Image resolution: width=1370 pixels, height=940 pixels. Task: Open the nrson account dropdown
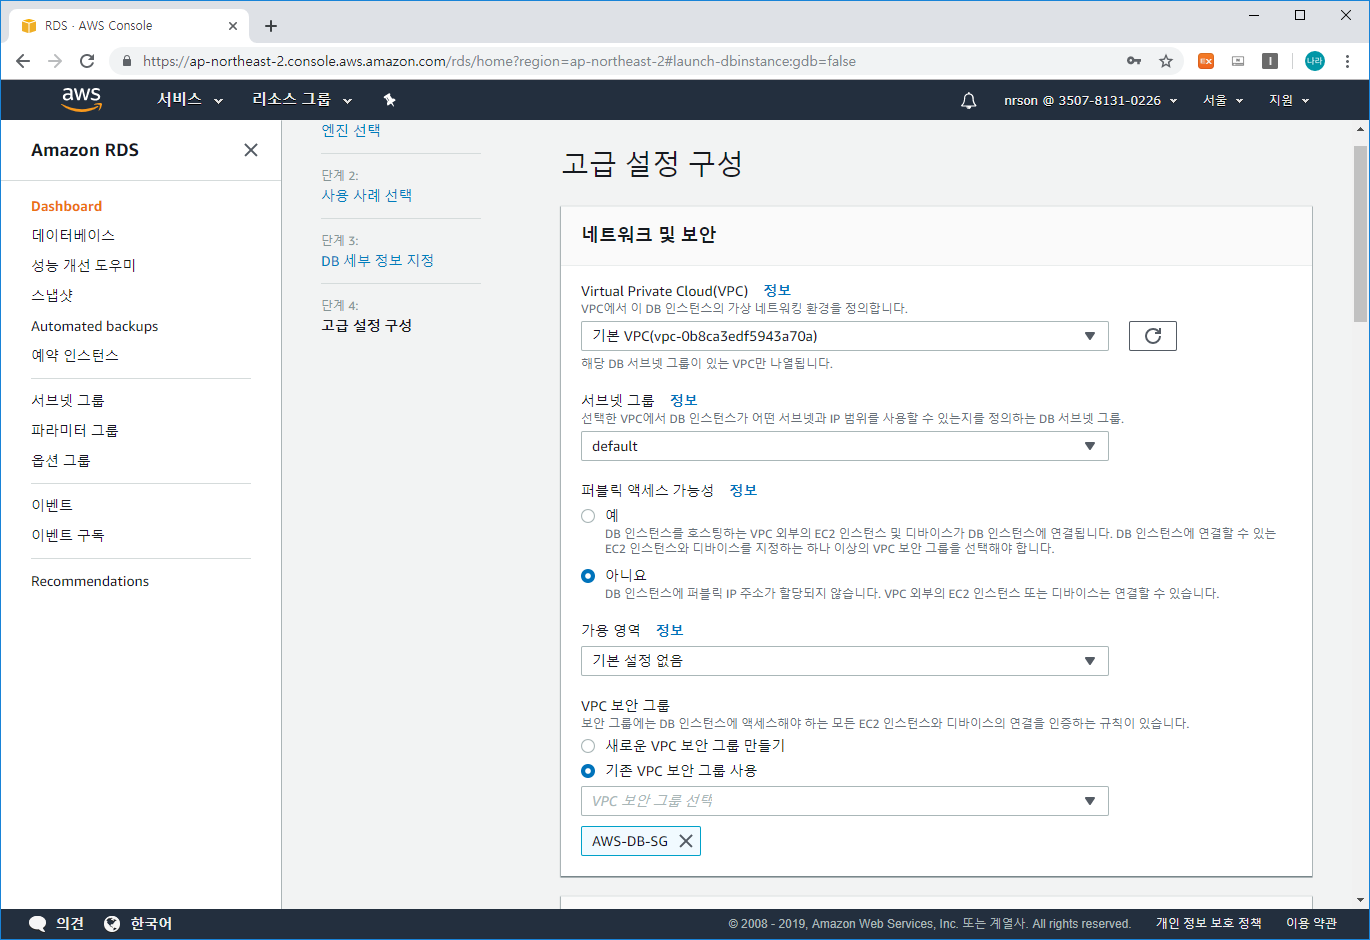tap(1091, 100)
